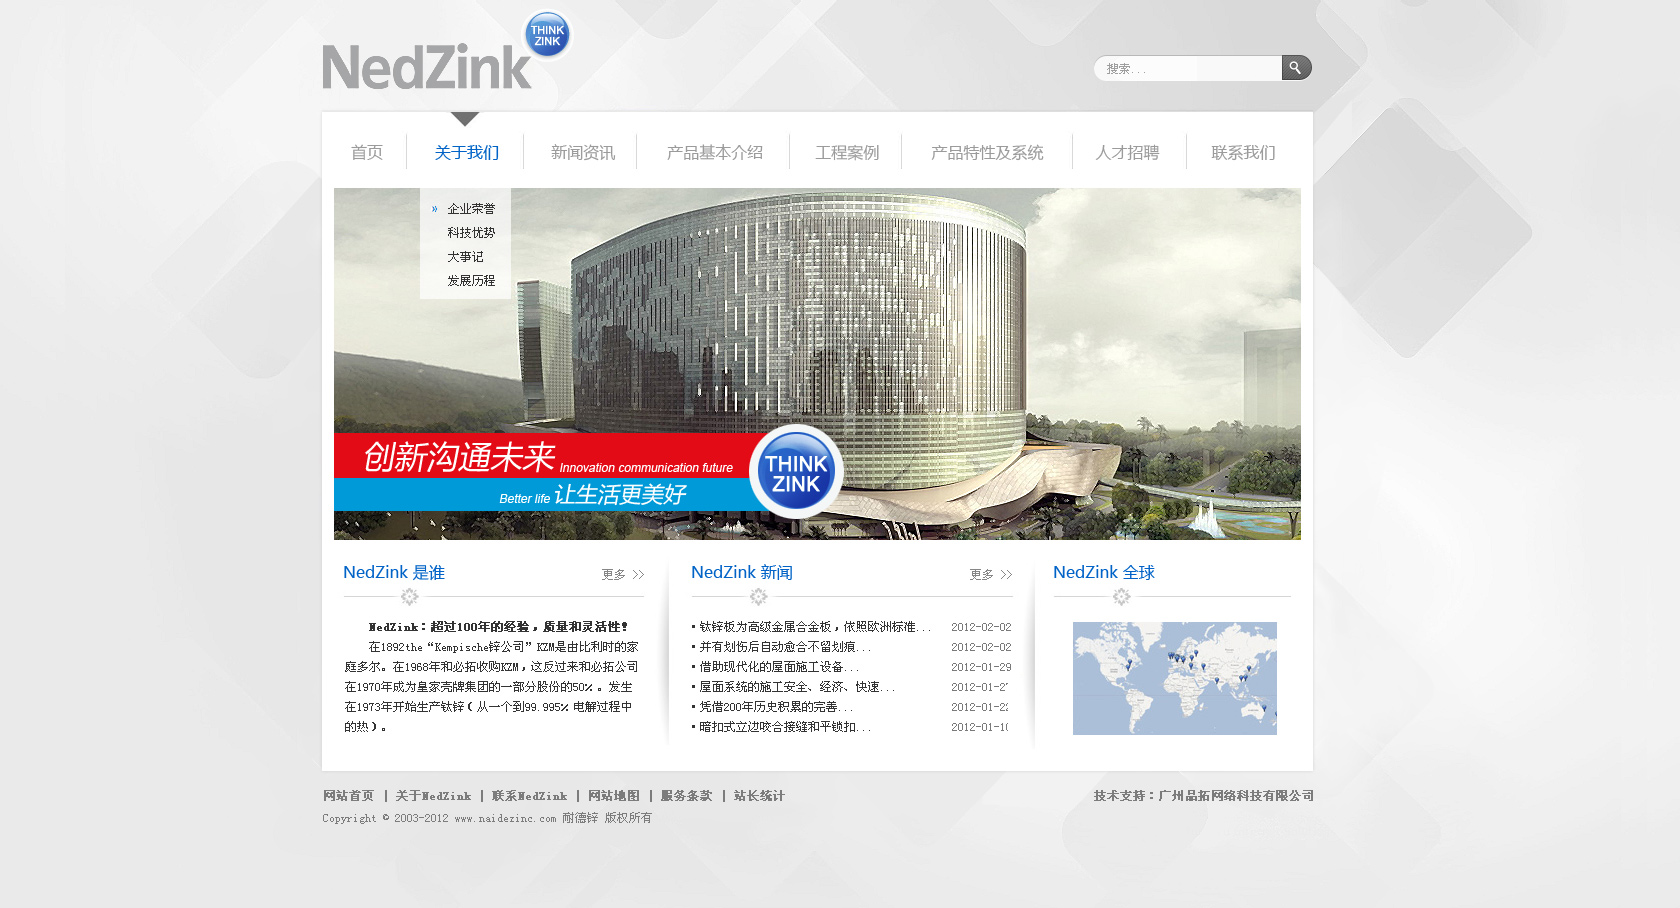
Task: Open the 联系我们 navigation item
Action: [1243, 152]
